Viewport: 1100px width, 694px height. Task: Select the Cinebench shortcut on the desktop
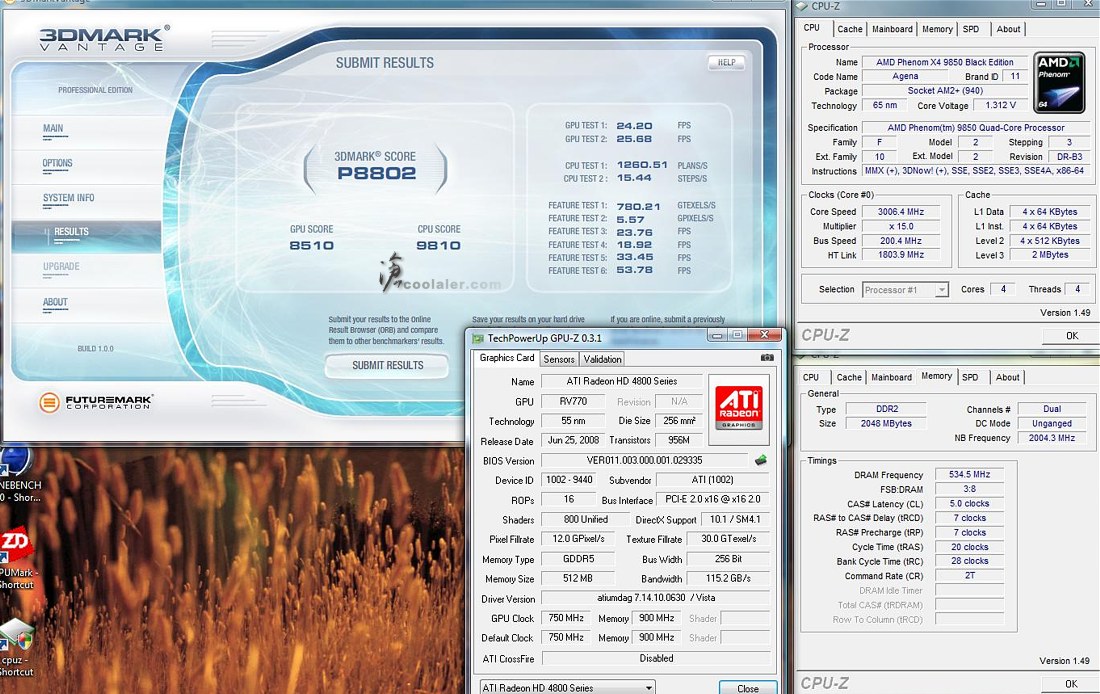[20, 474]
